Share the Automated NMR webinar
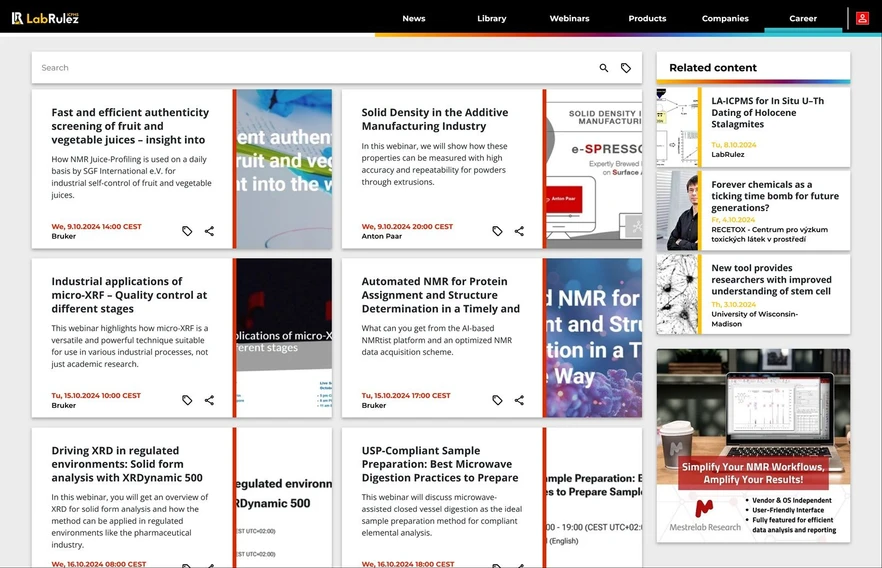Image resolution: width=882 pixels, height=568 pixels. 519,400
